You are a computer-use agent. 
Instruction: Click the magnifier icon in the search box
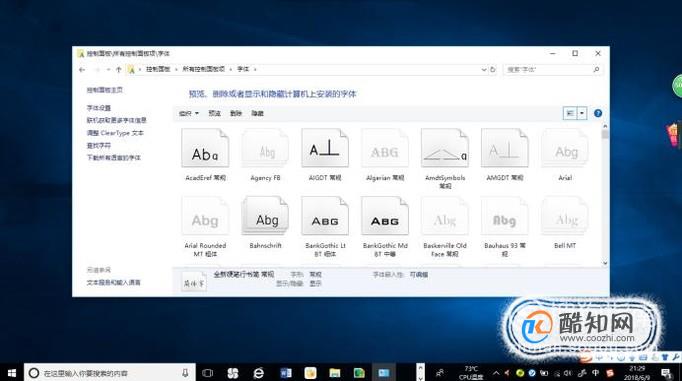(596, 70)
